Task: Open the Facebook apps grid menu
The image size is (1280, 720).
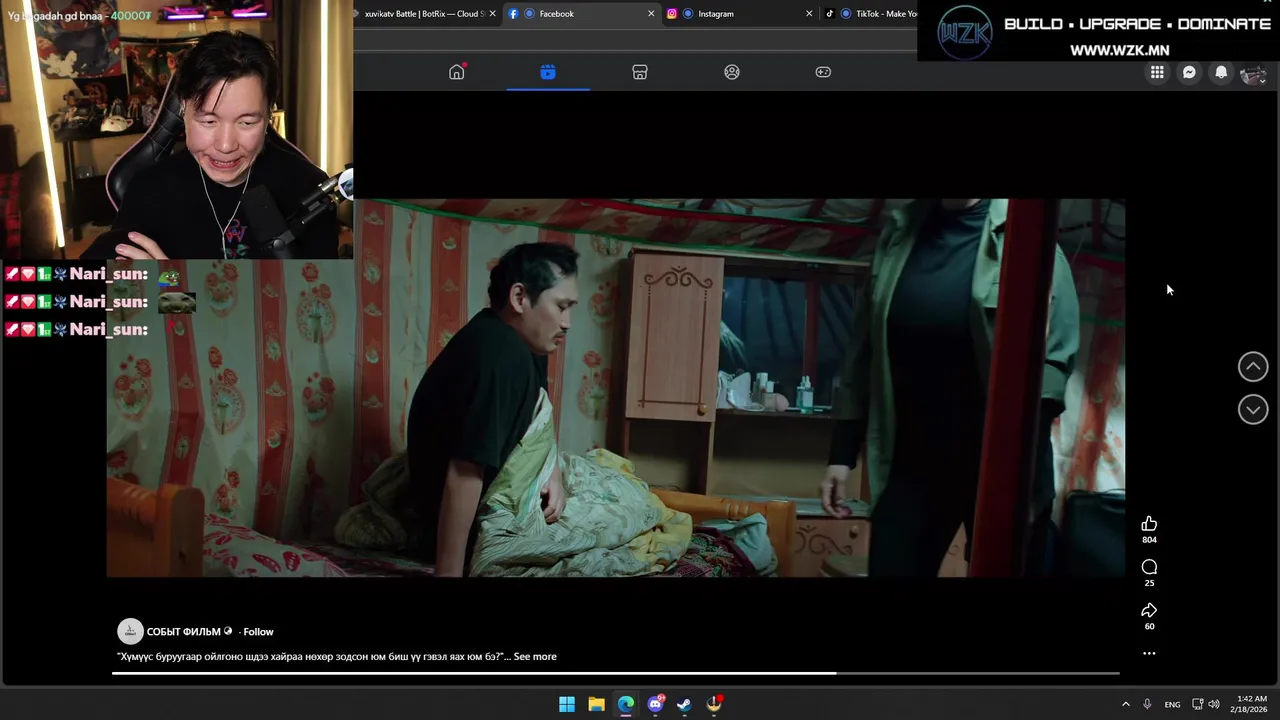Action: tap(1157, 72)
